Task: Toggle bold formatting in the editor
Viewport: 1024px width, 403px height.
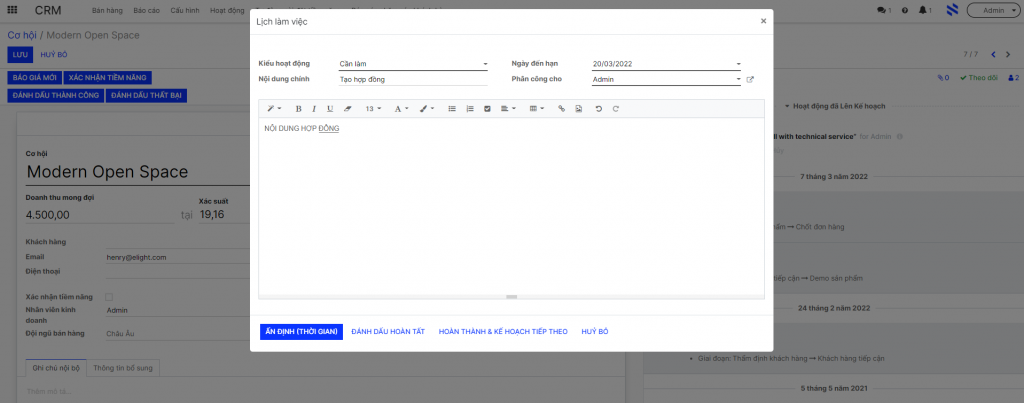Action: (298, 109)
